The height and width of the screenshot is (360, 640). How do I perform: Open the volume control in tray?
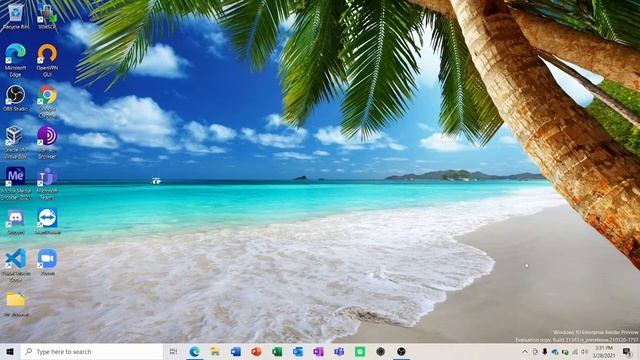(x=584, y=351)
